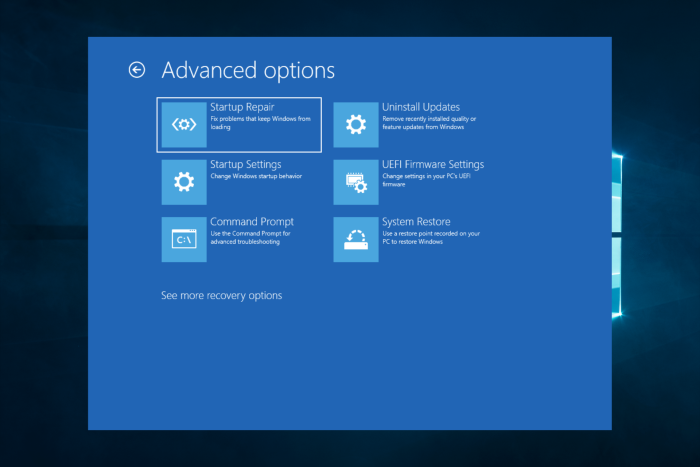
Task: Open the Startup Repair title
Action: point(242,108)
